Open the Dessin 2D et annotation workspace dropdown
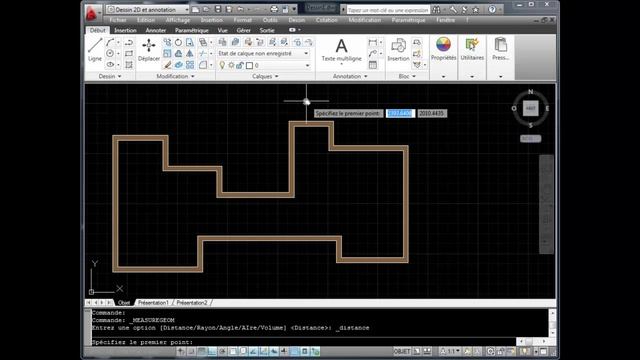The height and width of the screenshot is (360, 640). click(147, 9)
